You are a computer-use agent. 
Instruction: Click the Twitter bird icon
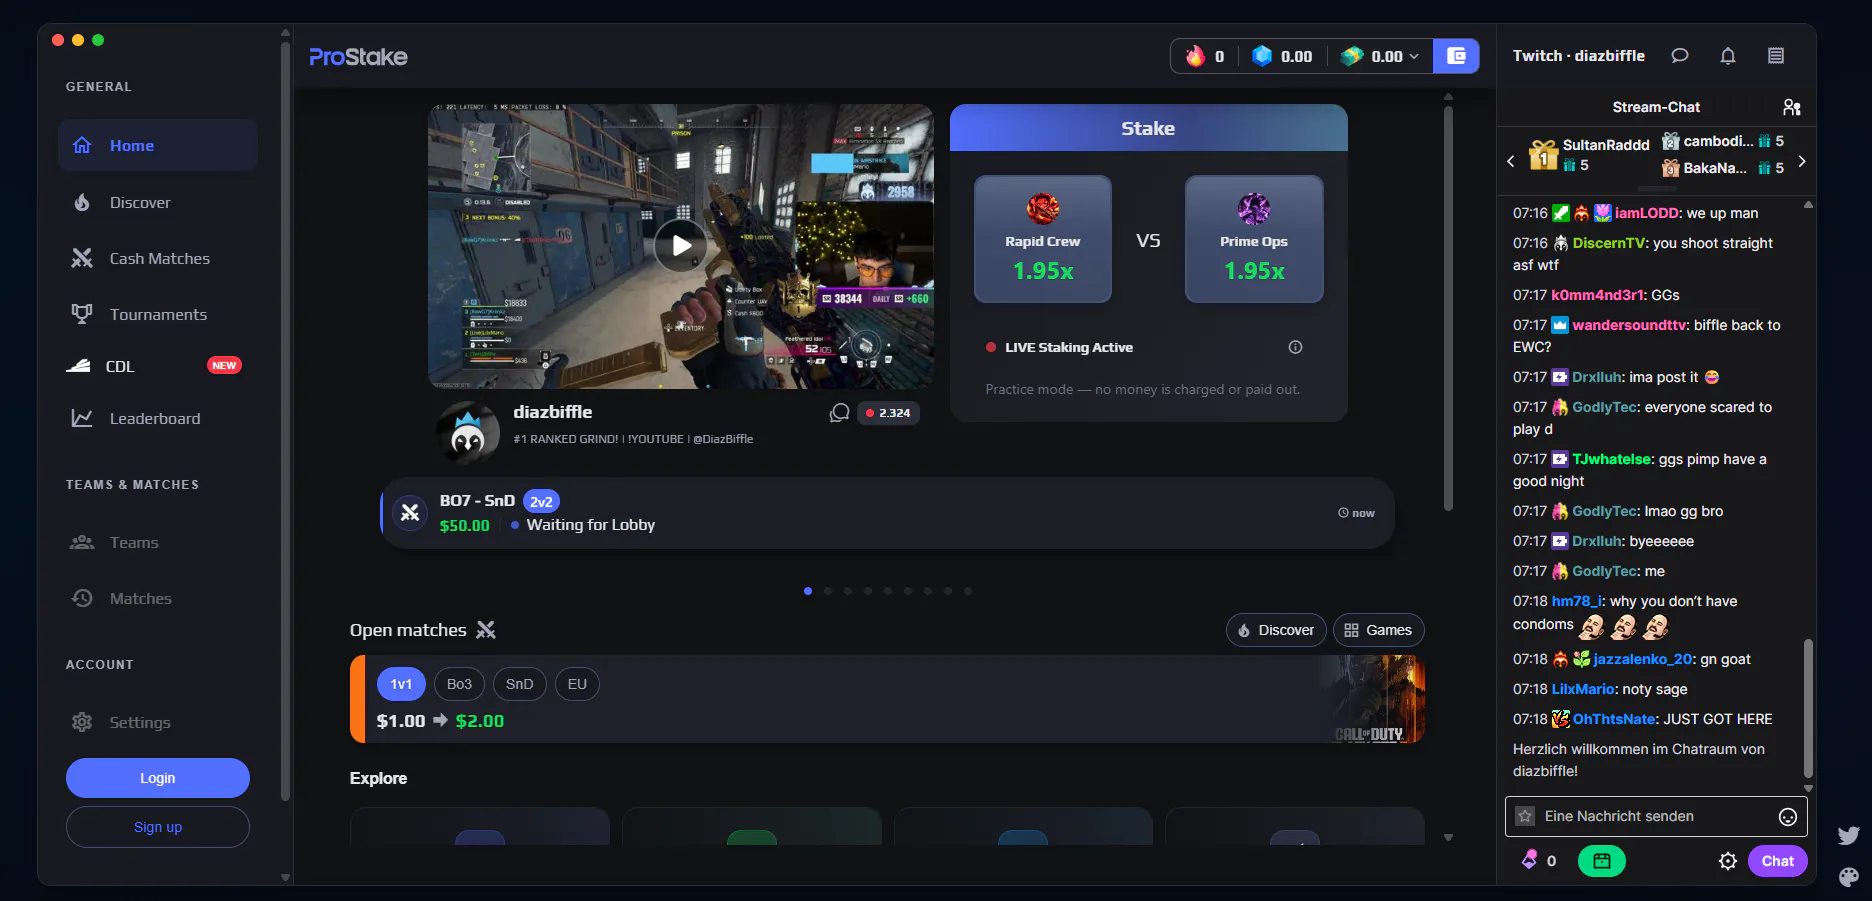(x=1848, y=835)
